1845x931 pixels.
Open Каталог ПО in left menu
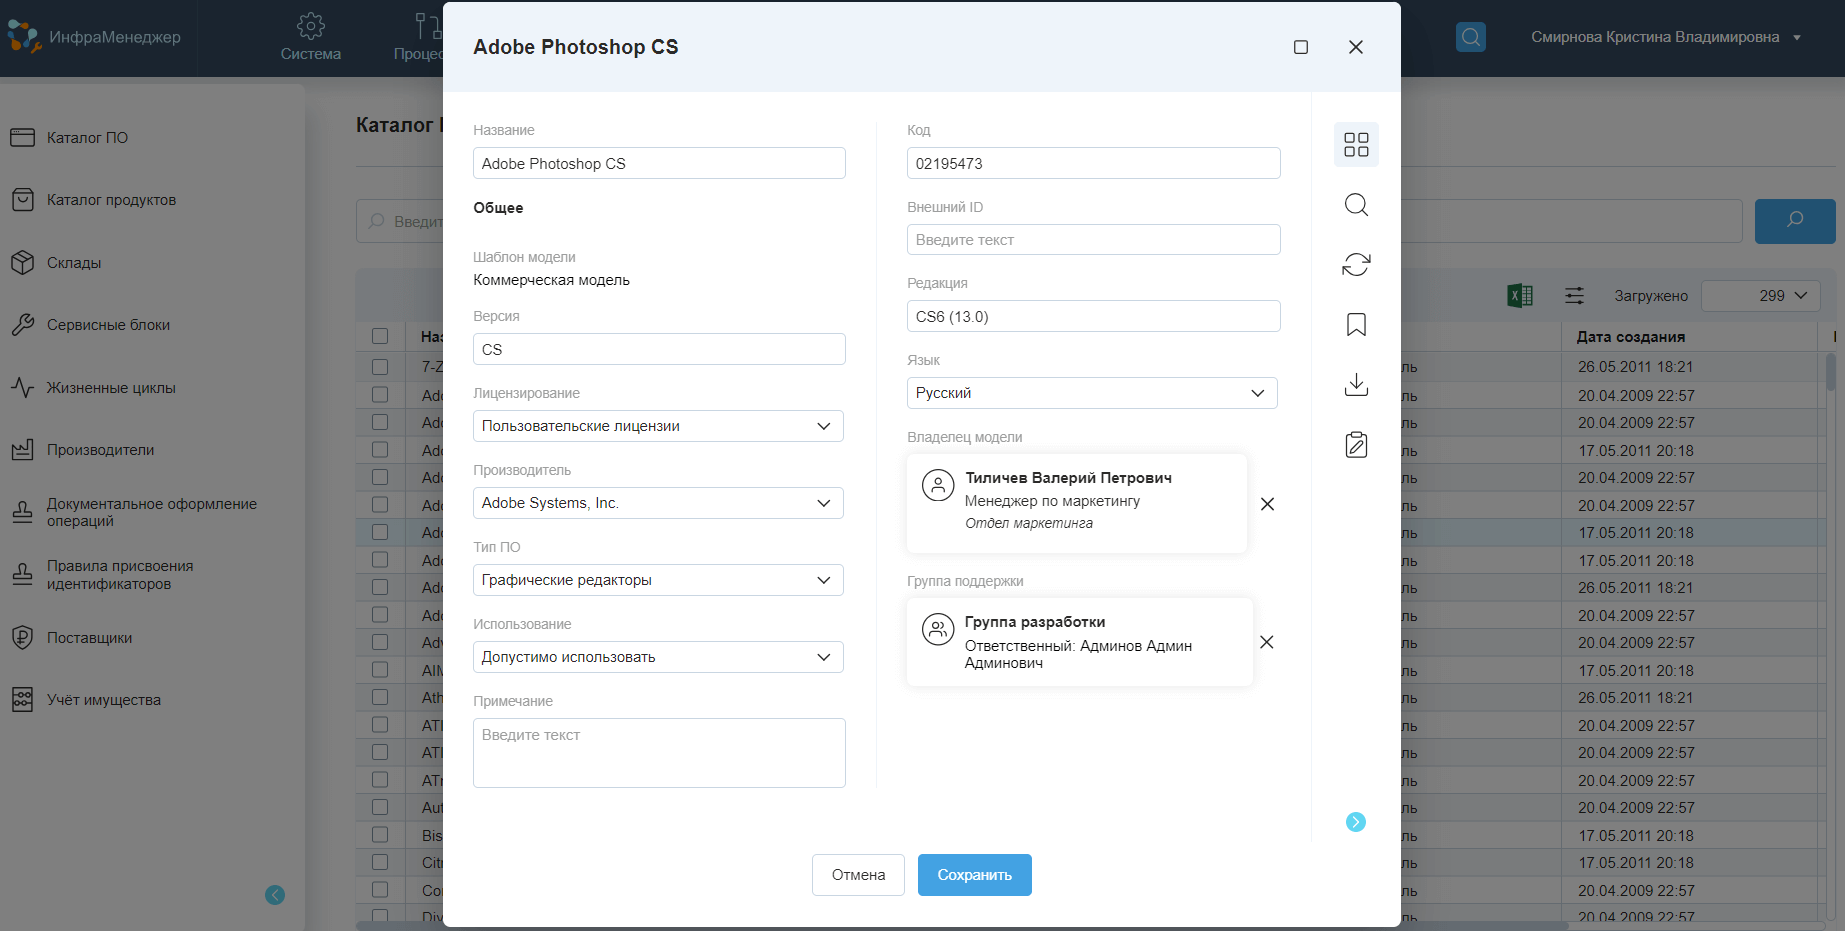coord(87,138)
